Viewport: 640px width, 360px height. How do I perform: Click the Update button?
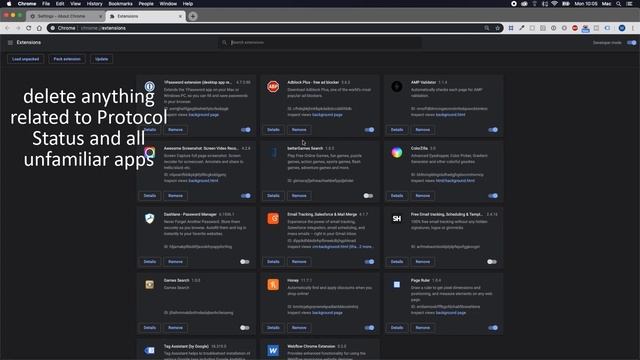coord(102,59)
